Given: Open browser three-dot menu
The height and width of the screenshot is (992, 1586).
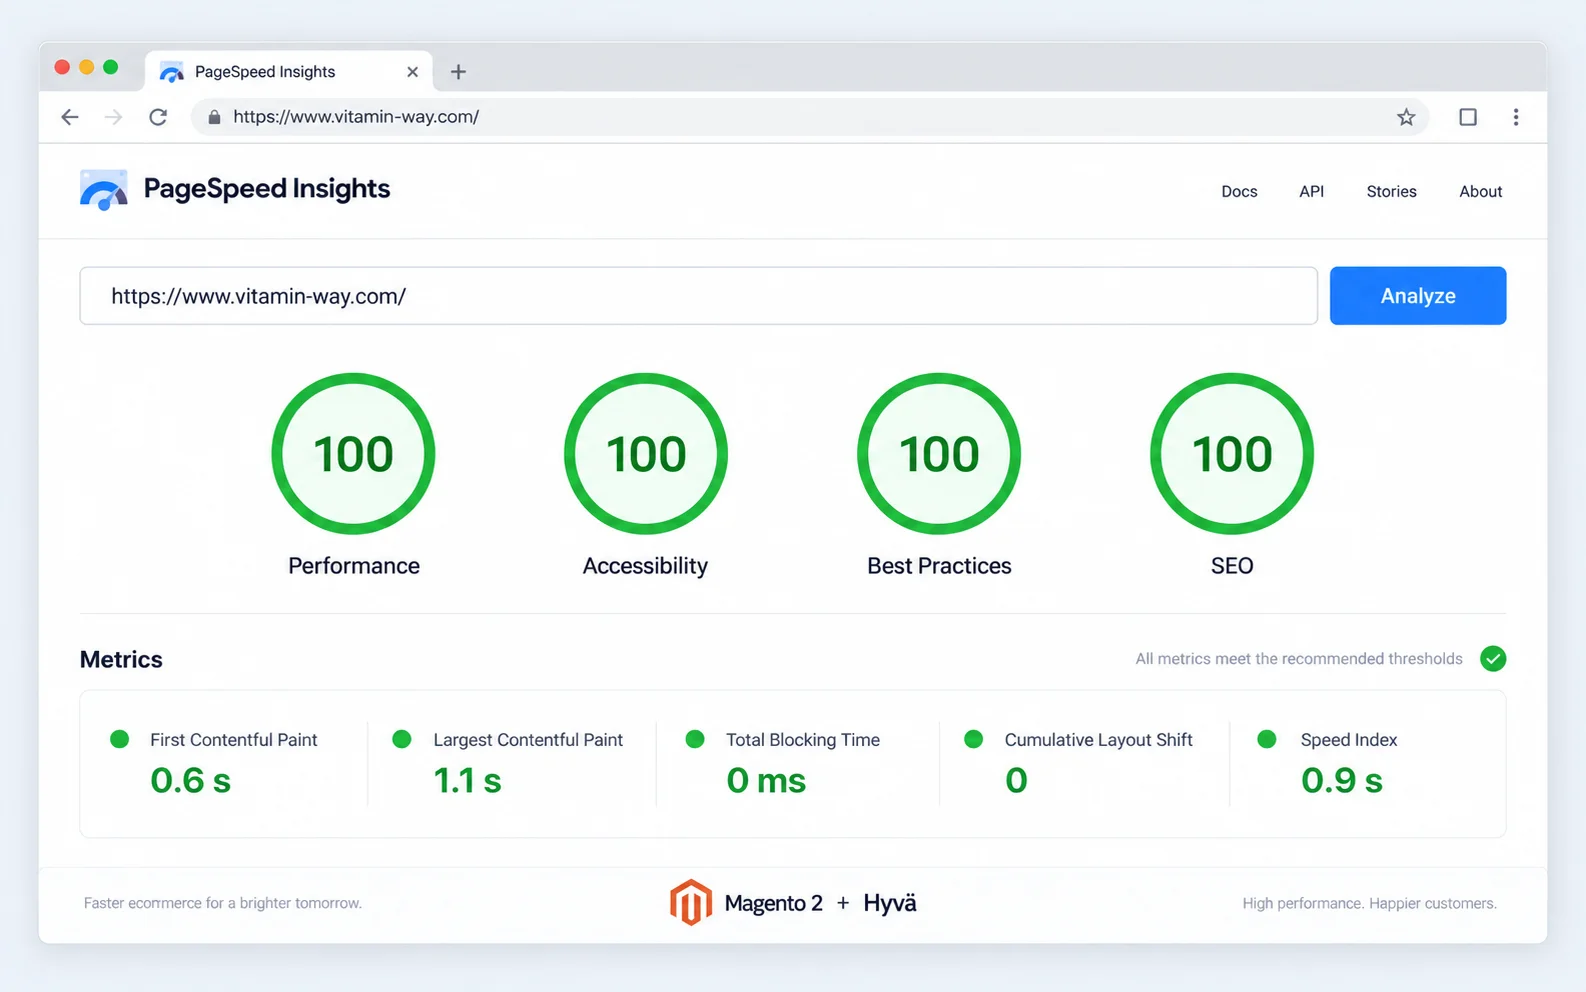Looking at the screenshot, I should 1516,117.
